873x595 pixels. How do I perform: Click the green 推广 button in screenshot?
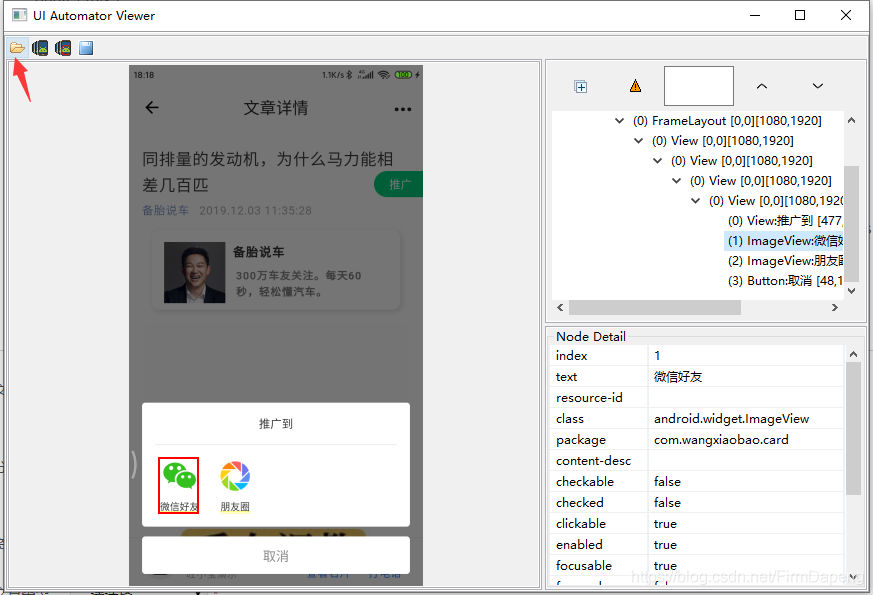click(398, 184)
